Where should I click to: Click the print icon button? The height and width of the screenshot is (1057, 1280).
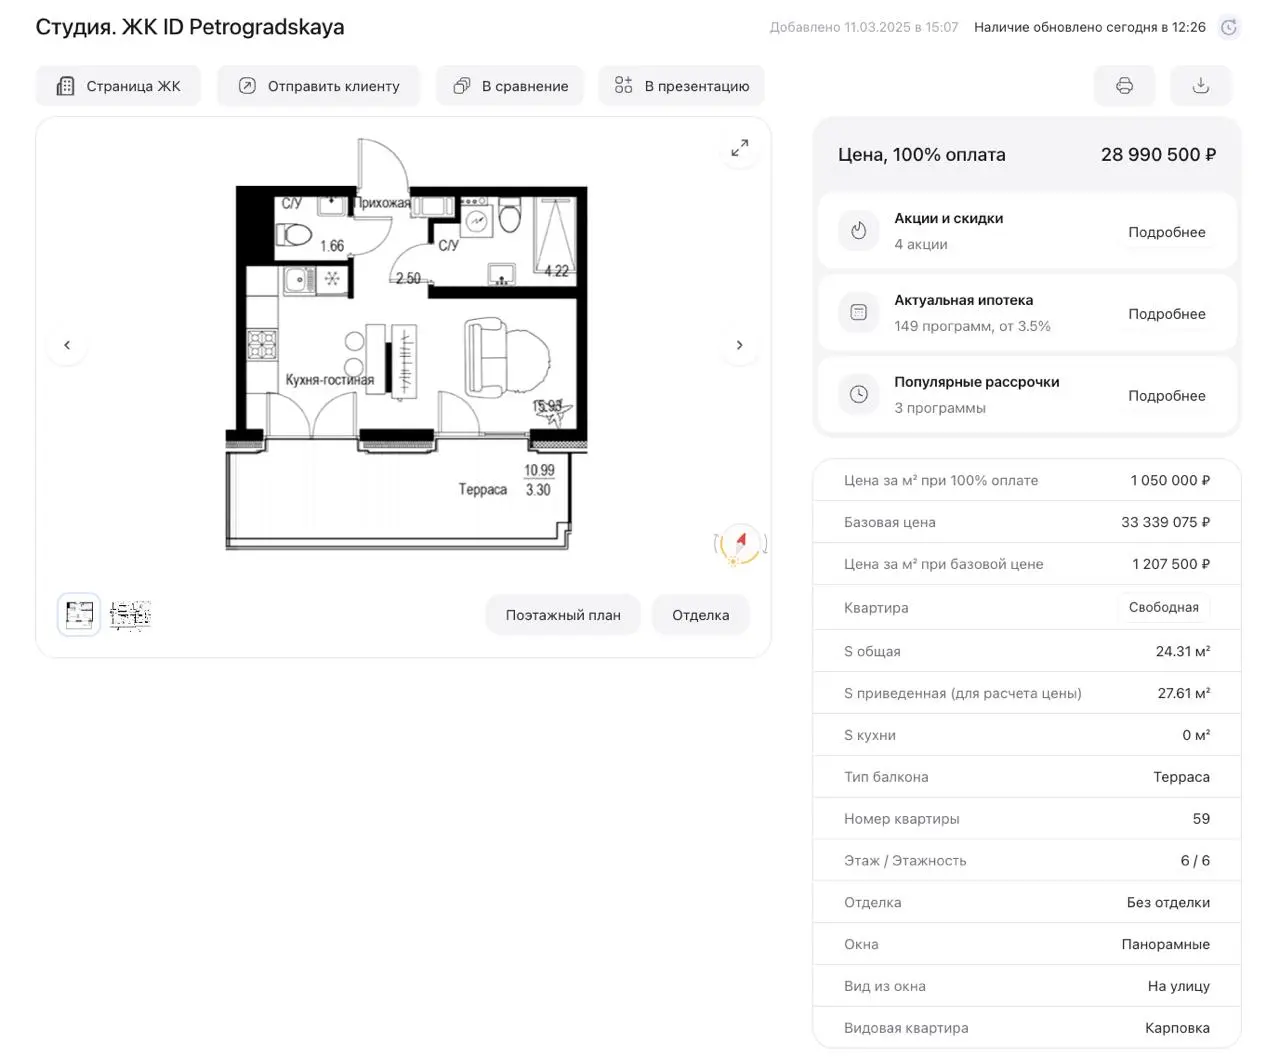click(1124, 86)
